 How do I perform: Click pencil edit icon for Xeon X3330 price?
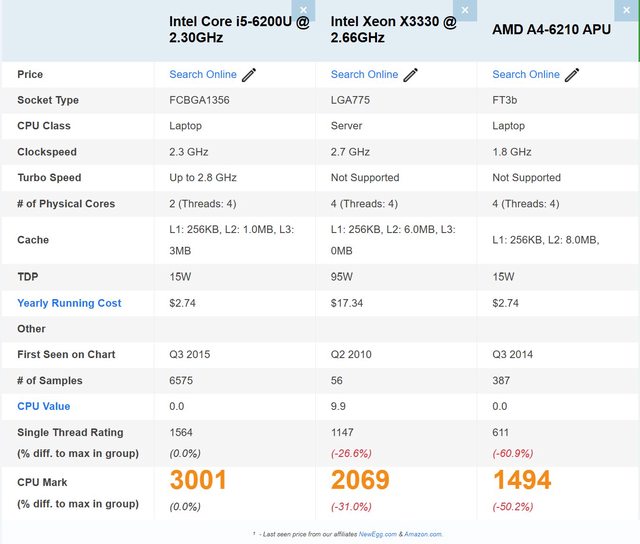410,75
